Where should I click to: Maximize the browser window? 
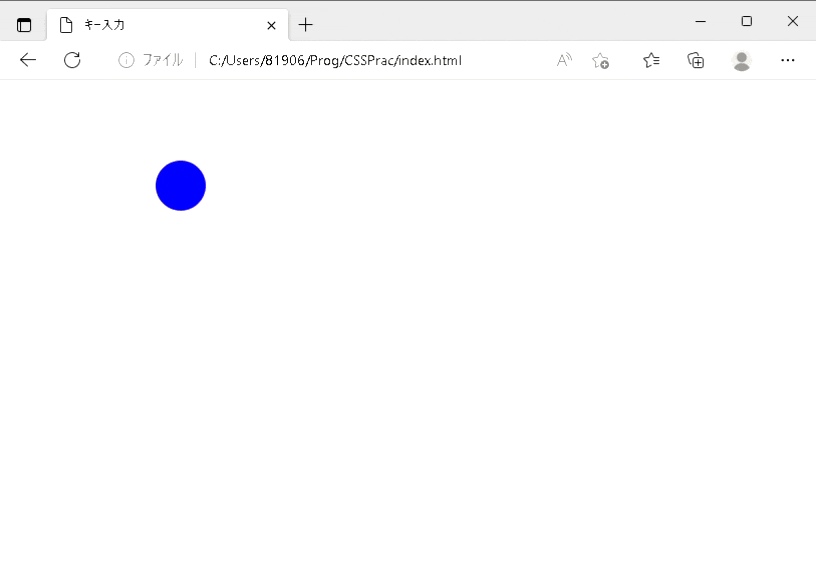[x=747, y=21]
